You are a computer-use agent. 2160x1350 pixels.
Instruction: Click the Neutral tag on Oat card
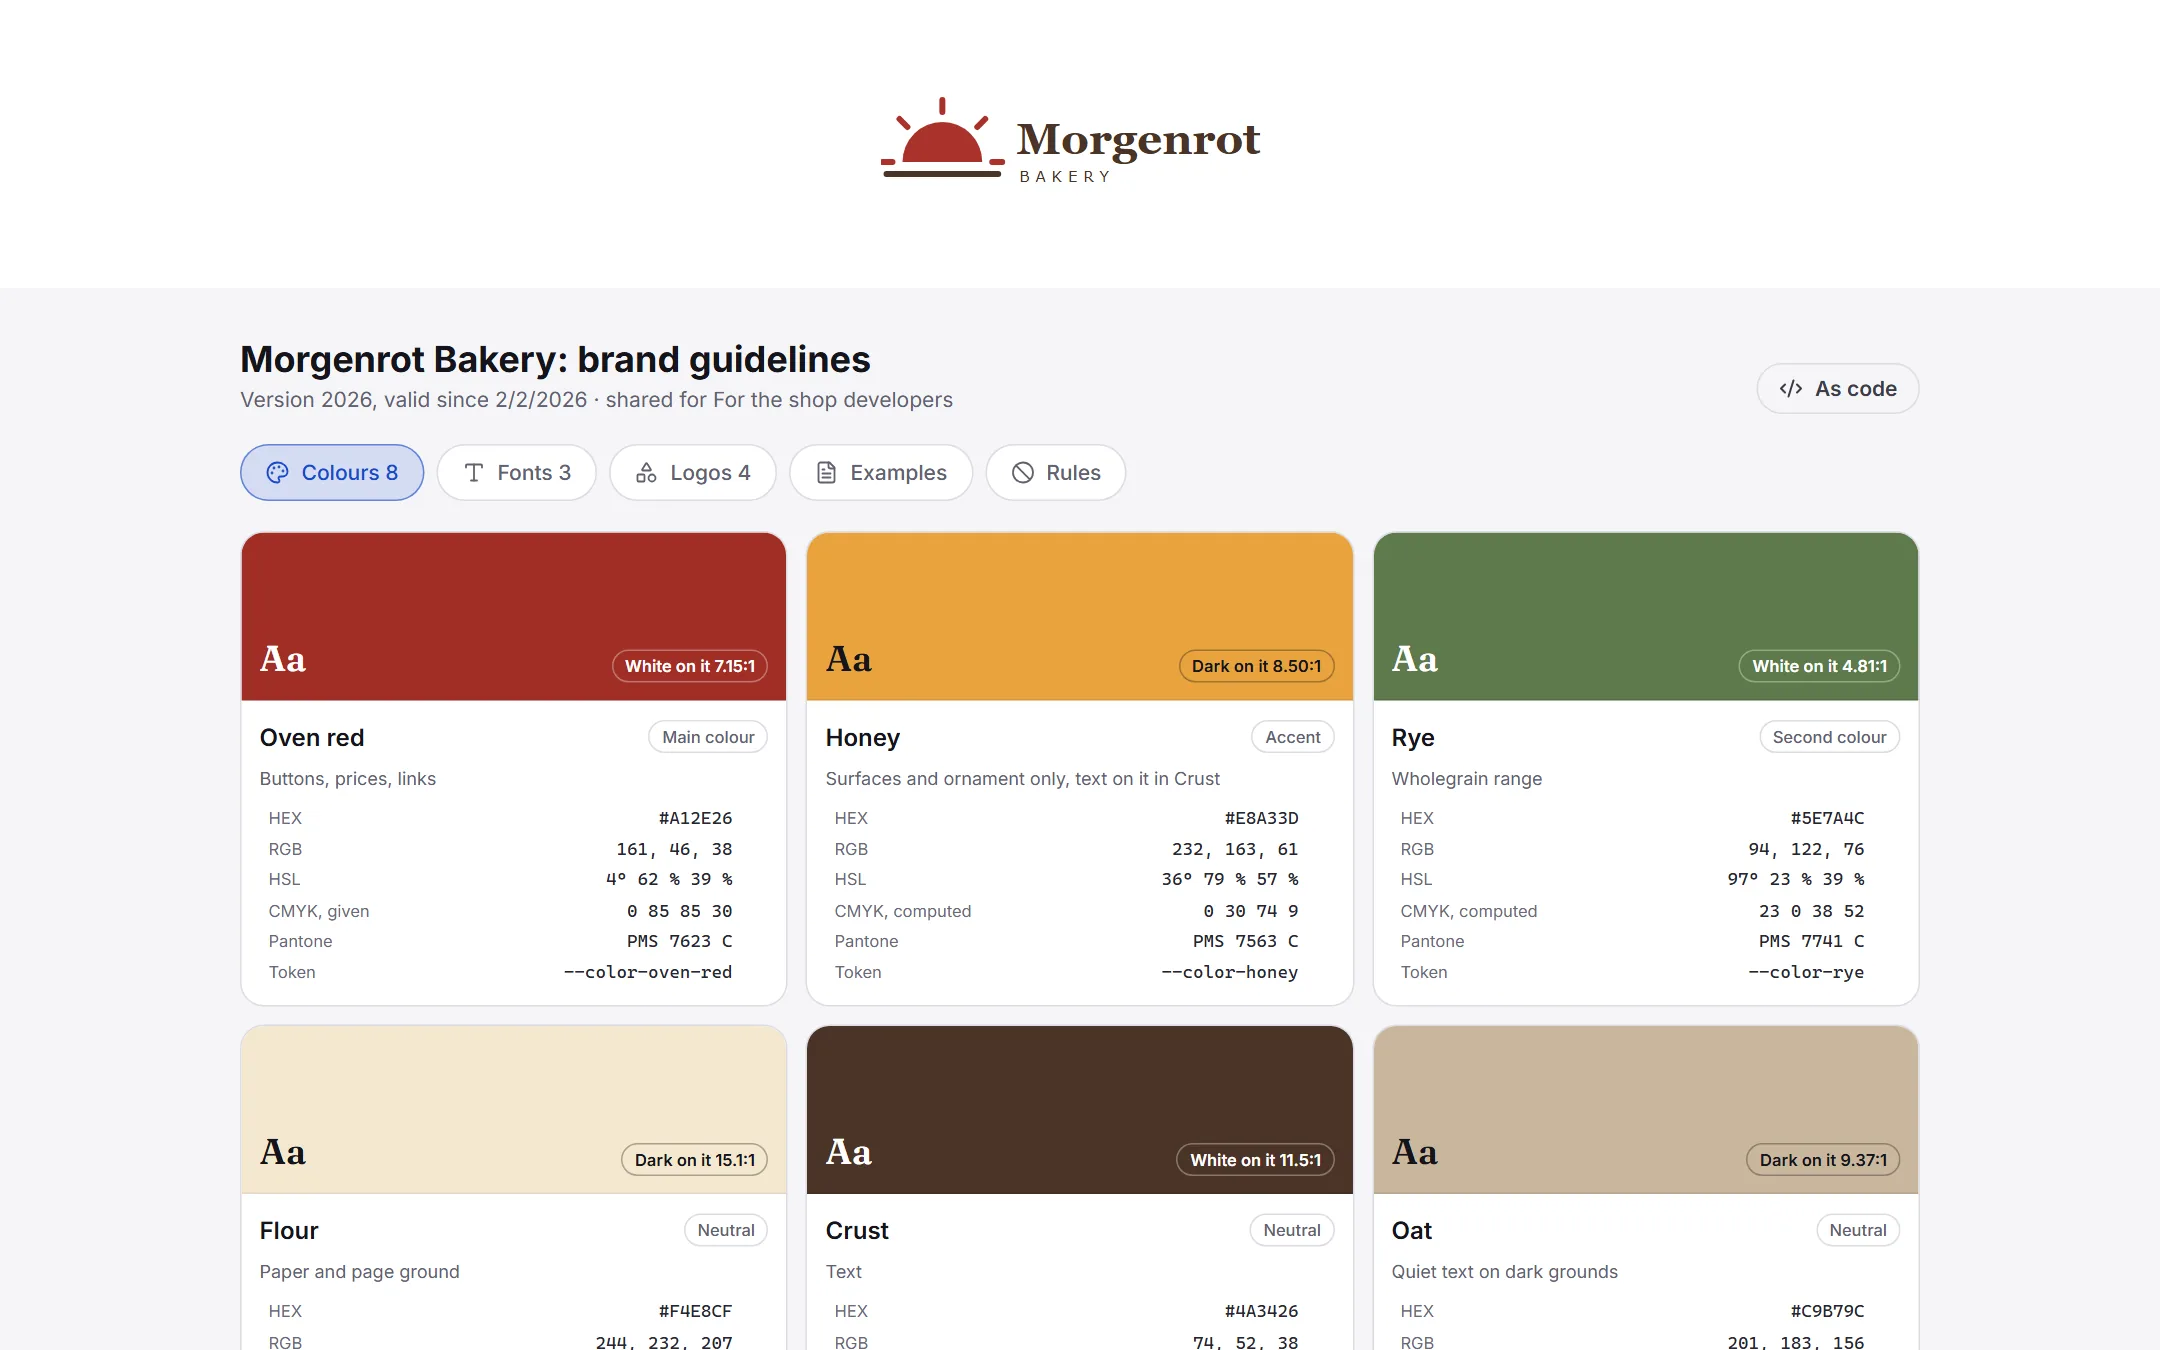1858,1230
